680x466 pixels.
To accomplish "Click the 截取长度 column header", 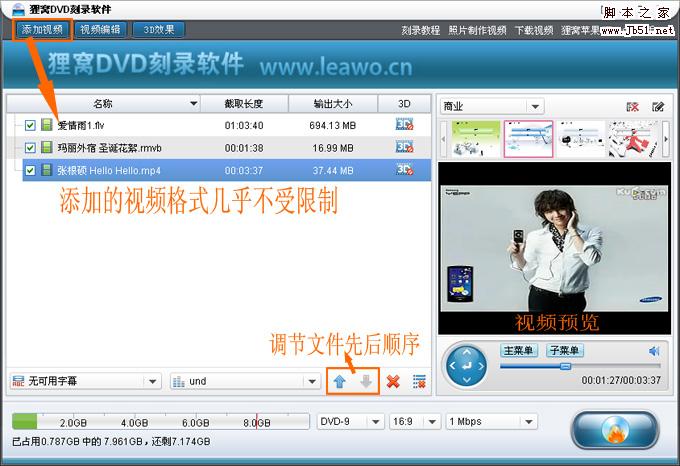I will [x=244, y=104].
